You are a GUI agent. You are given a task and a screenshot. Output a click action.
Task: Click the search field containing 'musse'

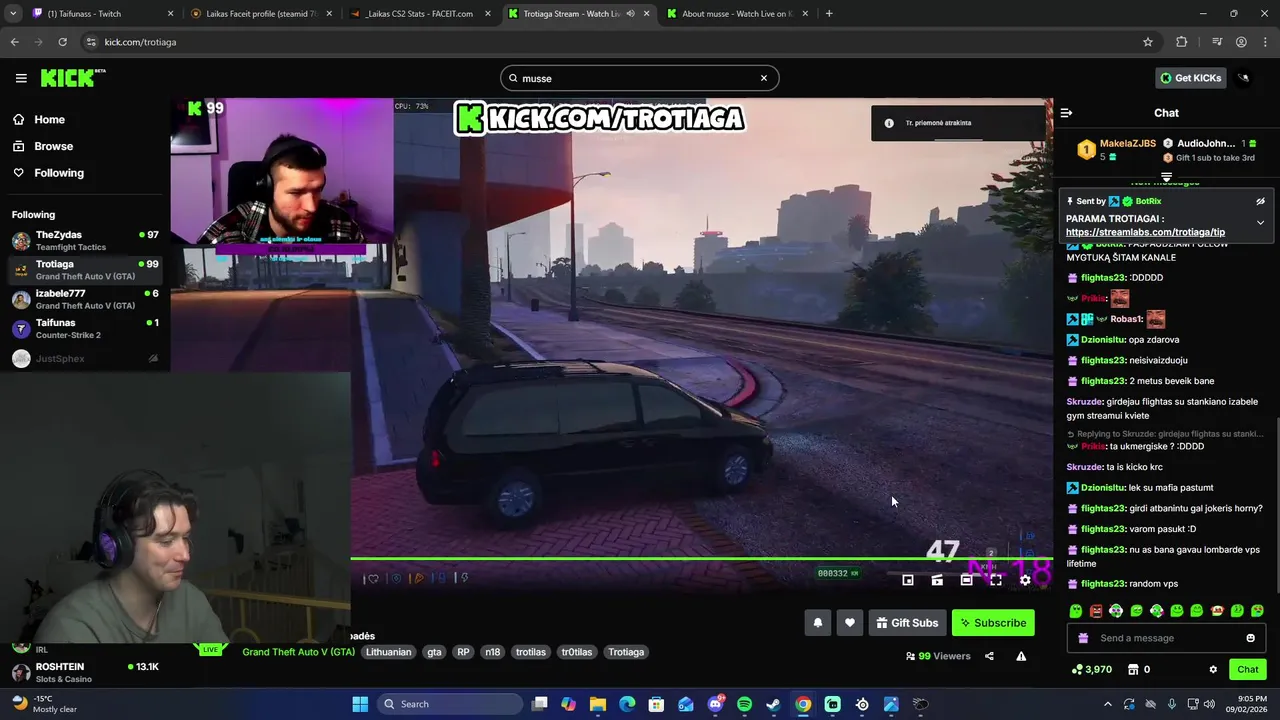tap(639, 78)
